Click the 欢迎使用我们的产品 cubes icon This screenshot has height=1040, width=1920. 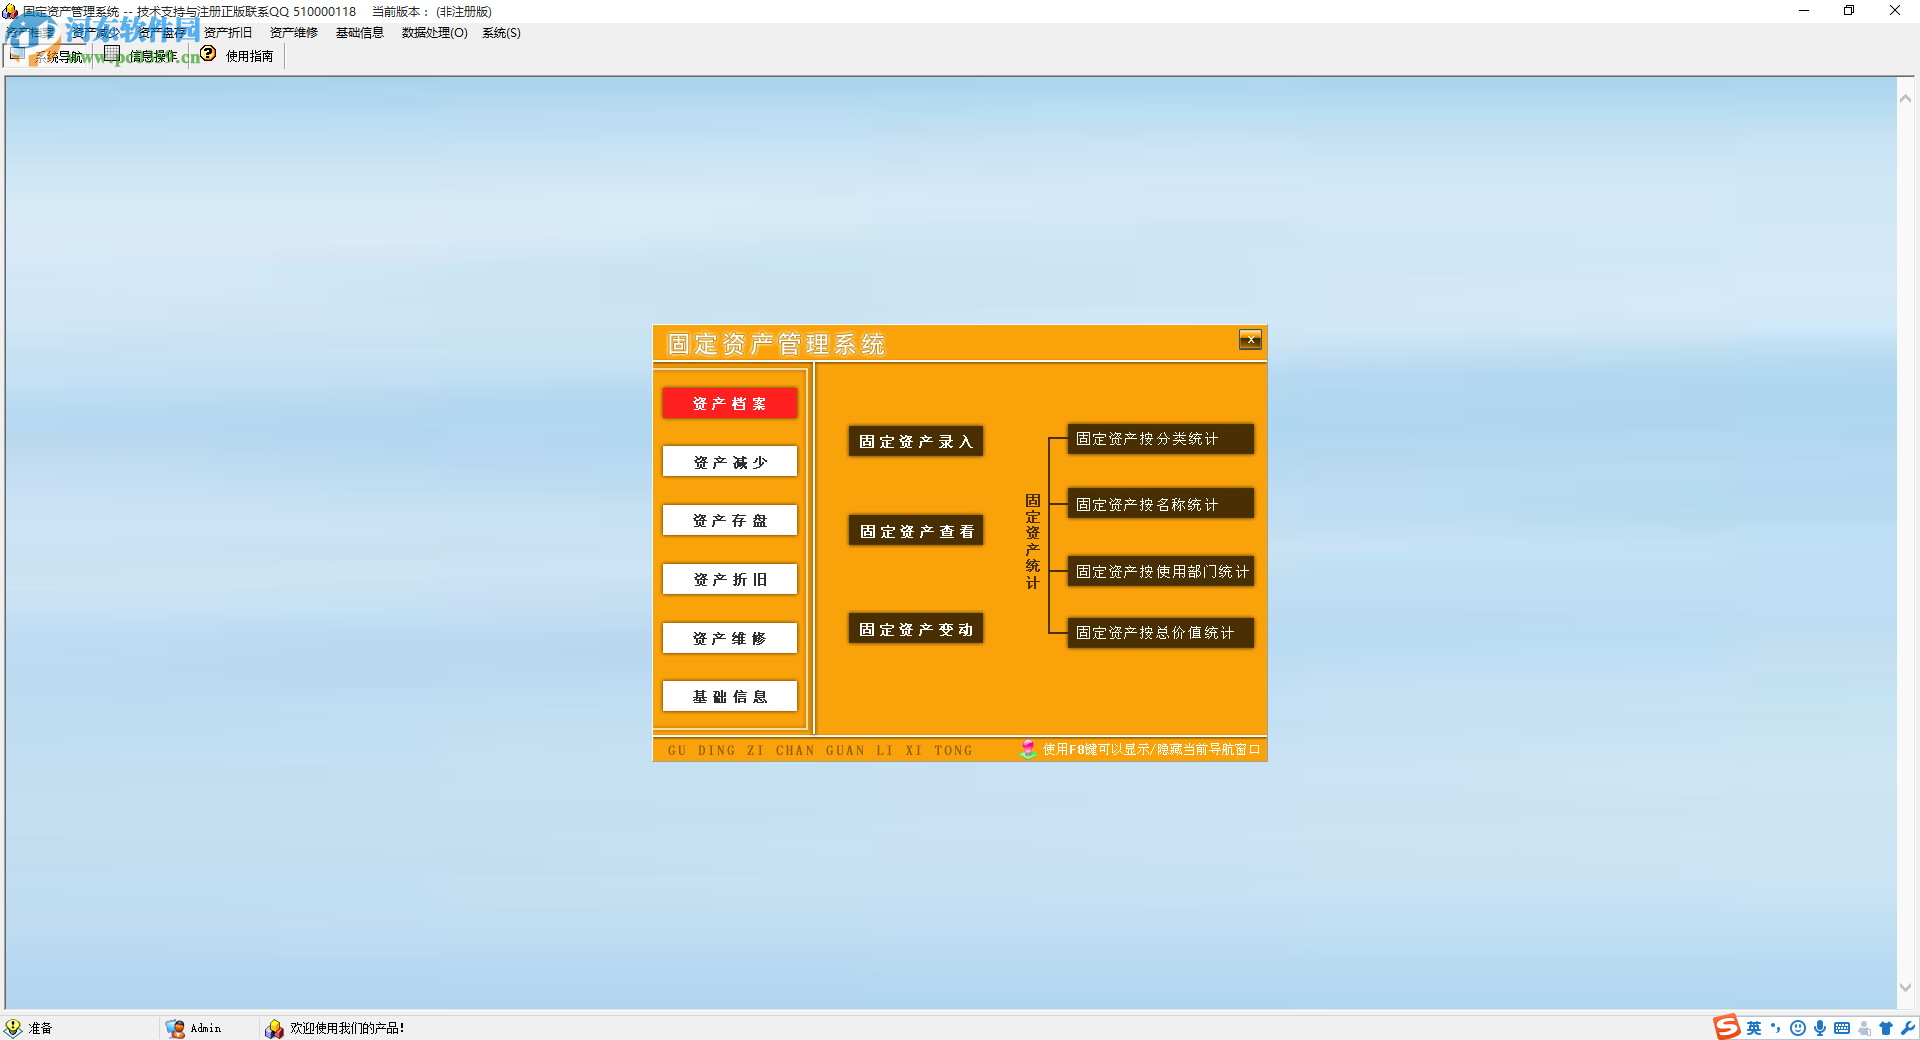point(274,1028)
